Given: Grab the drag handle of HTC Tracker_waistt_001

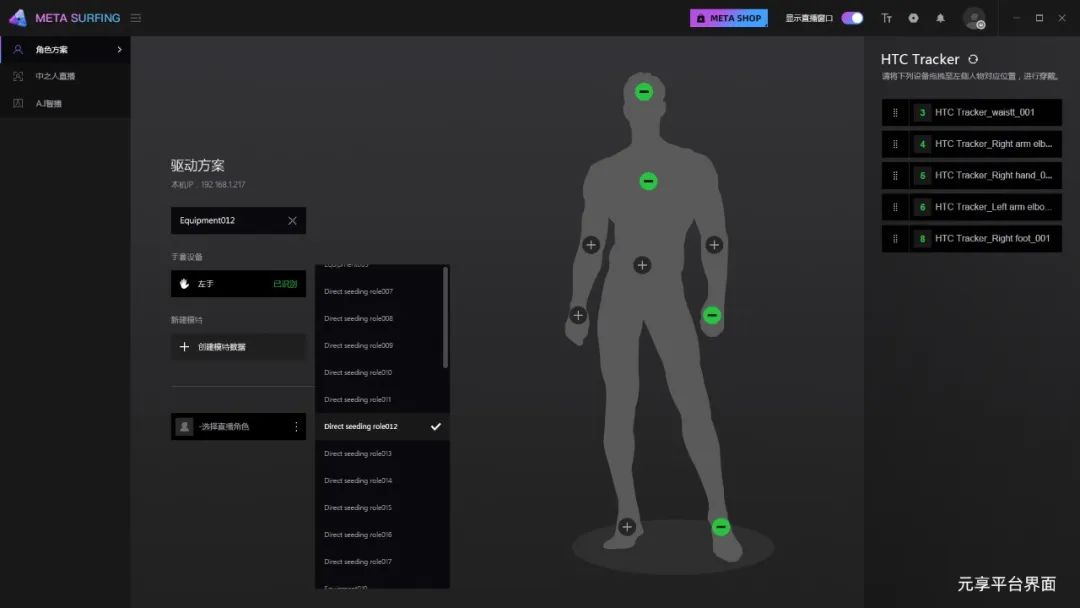Looking at the screenshot, I should click(x=895, y=113).
